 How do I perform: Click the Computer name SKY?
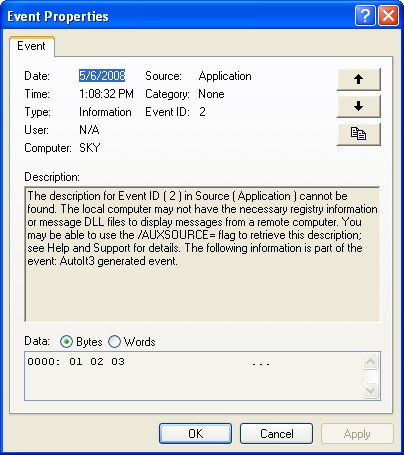(90, 148)
